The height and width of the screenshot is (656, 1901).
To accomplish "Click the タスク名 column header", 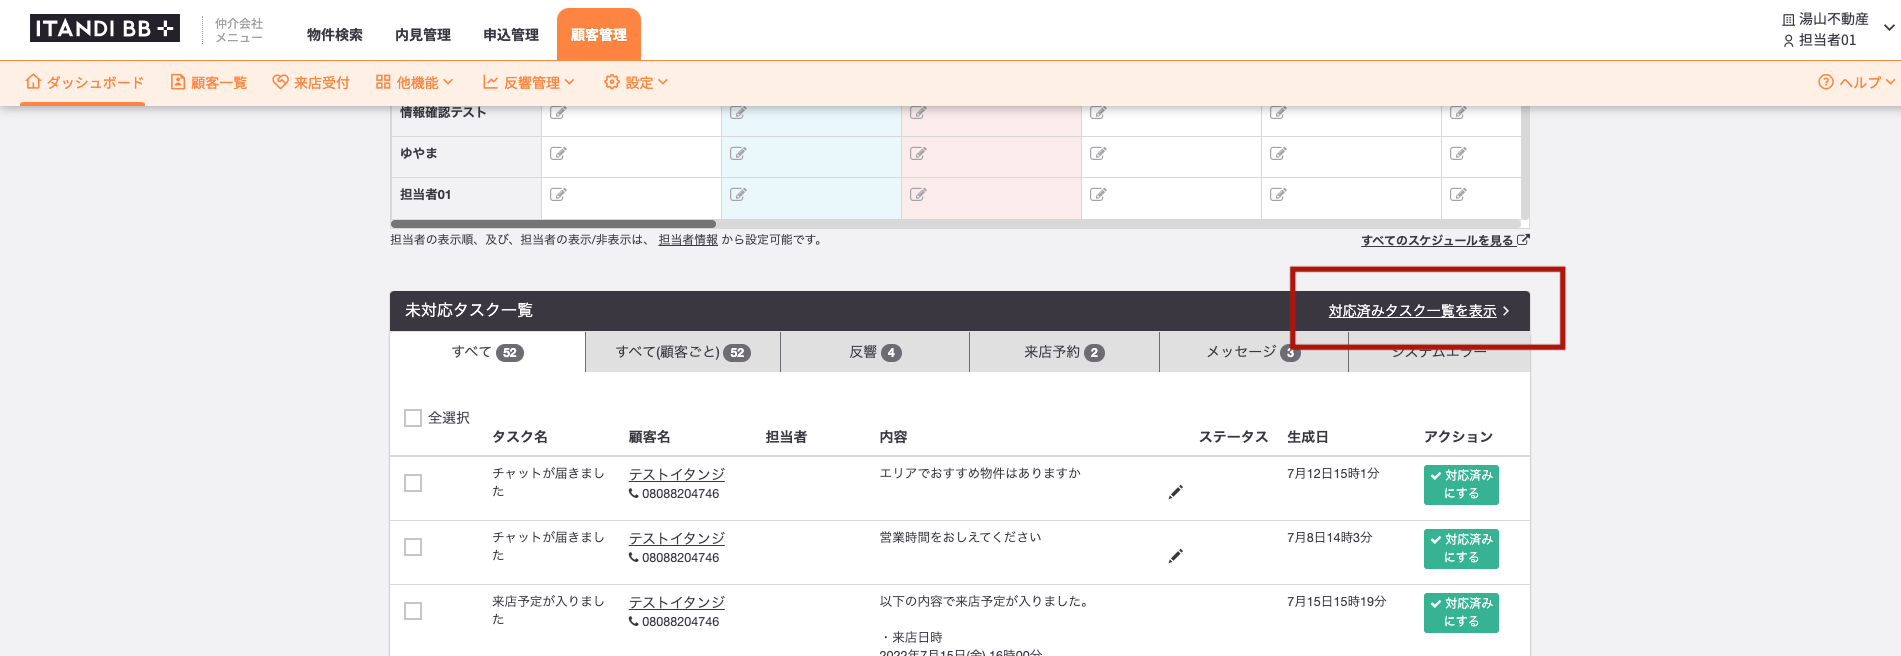I will click(x=520, y=437).
